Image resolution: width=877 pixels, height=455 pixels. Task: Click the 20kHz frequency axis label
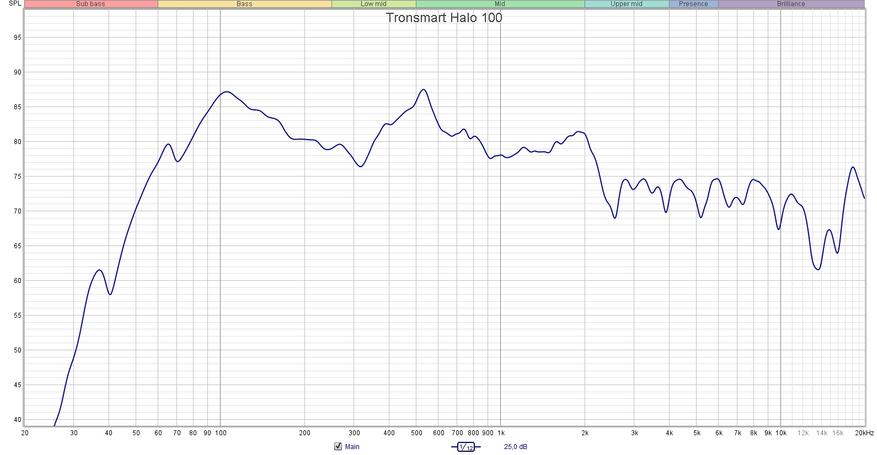click(x=864, y=433)
